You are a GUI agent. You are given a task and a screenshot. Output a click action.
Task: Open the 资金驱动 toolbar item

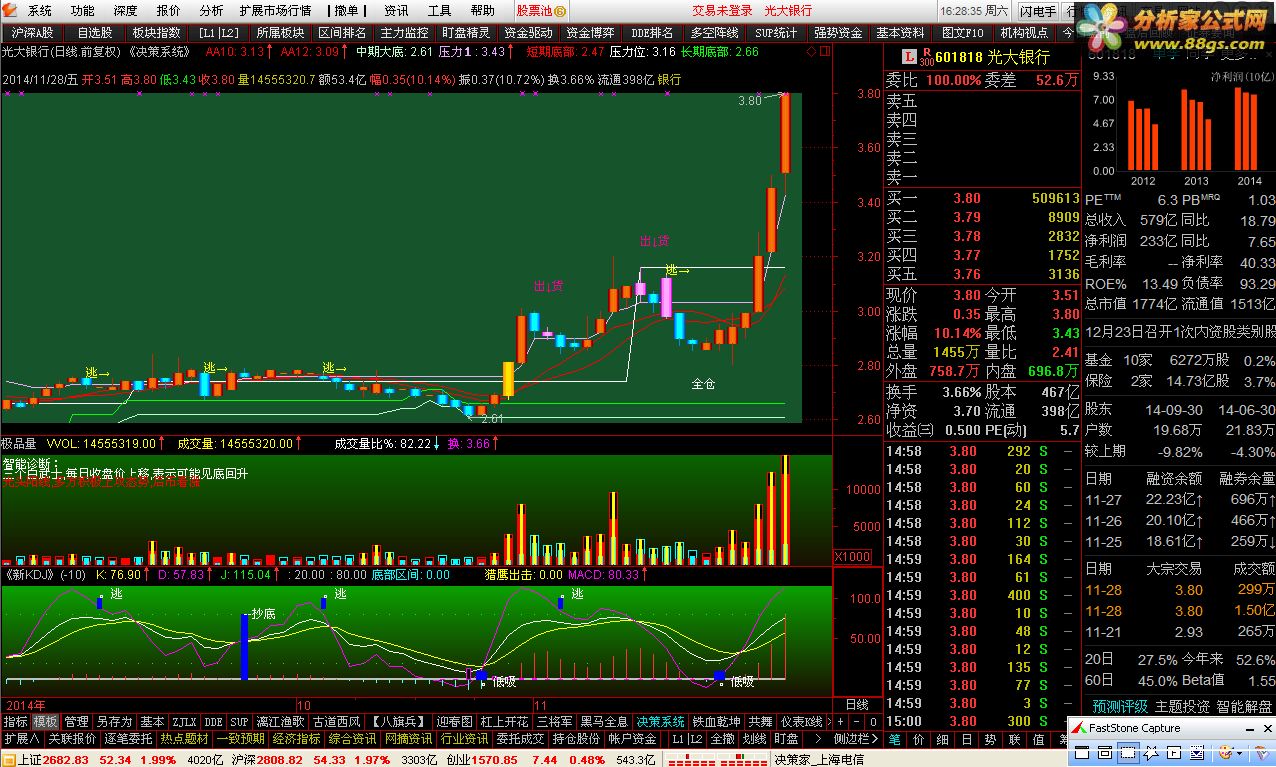point(528,32)
